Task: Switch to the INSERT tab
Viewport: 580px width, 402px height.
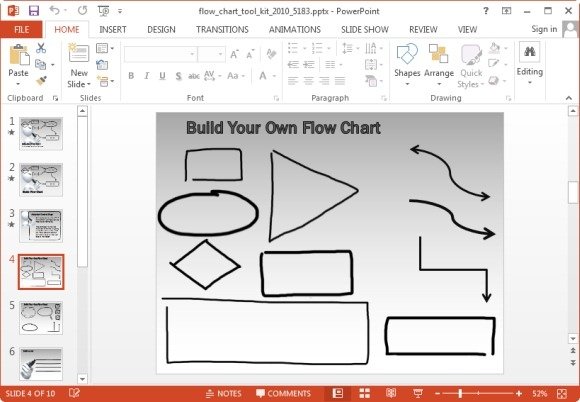Action: pos(113,30)
